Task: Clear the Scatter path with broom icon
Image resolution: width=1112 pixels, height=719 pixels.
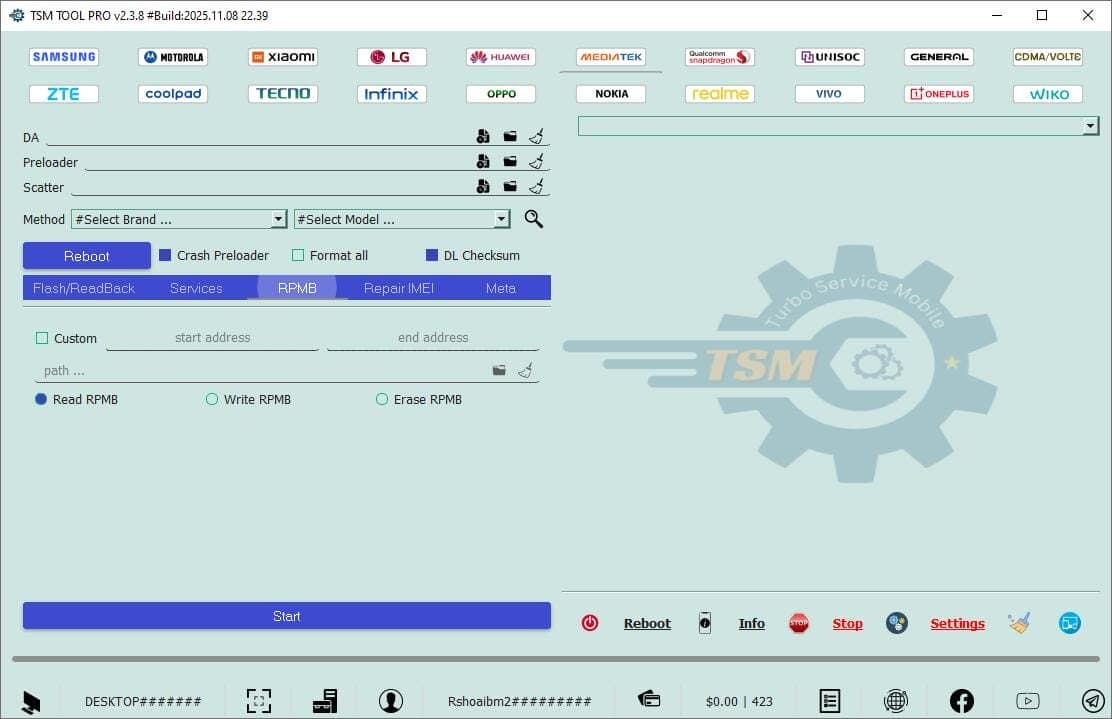Action: (536, 186)
